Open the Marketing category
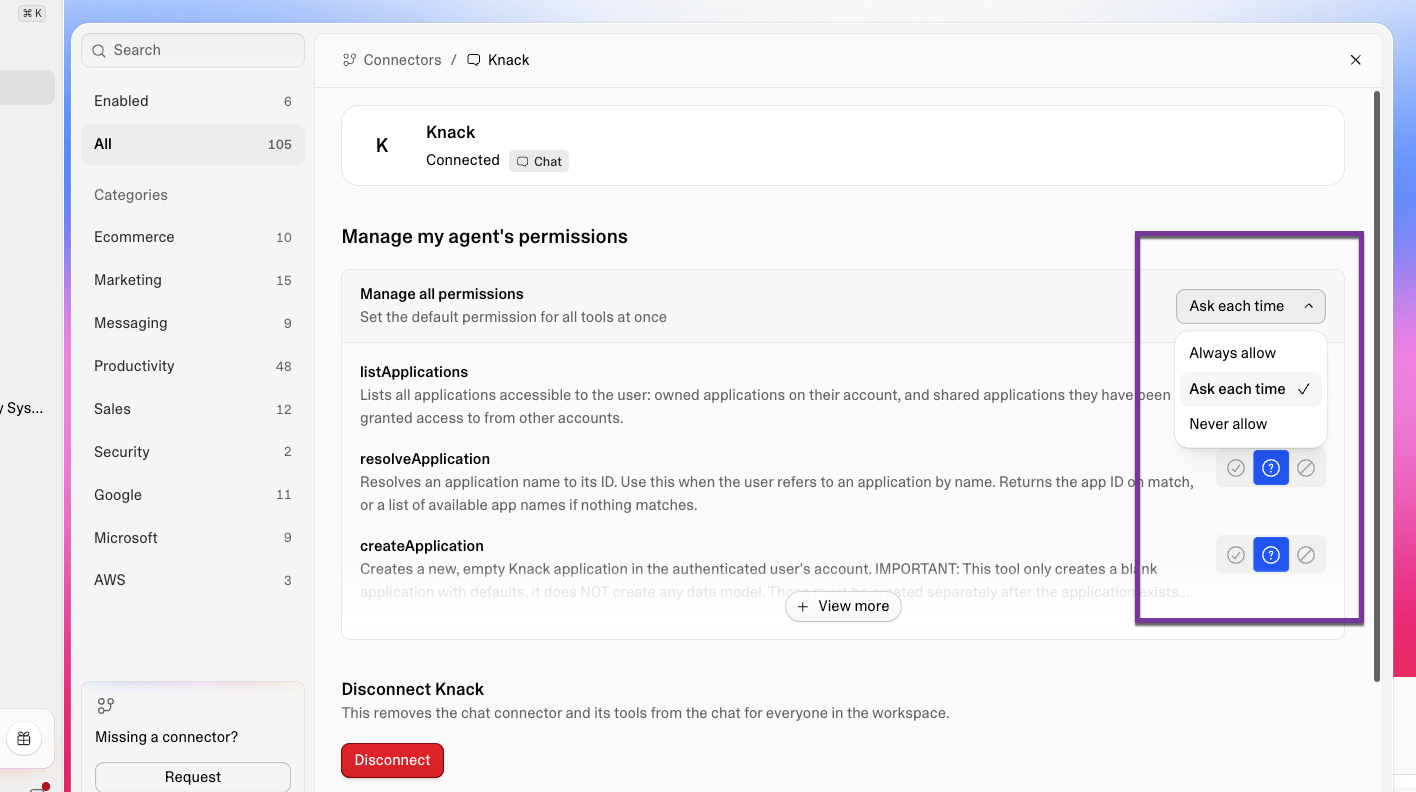 coord(193,280)
